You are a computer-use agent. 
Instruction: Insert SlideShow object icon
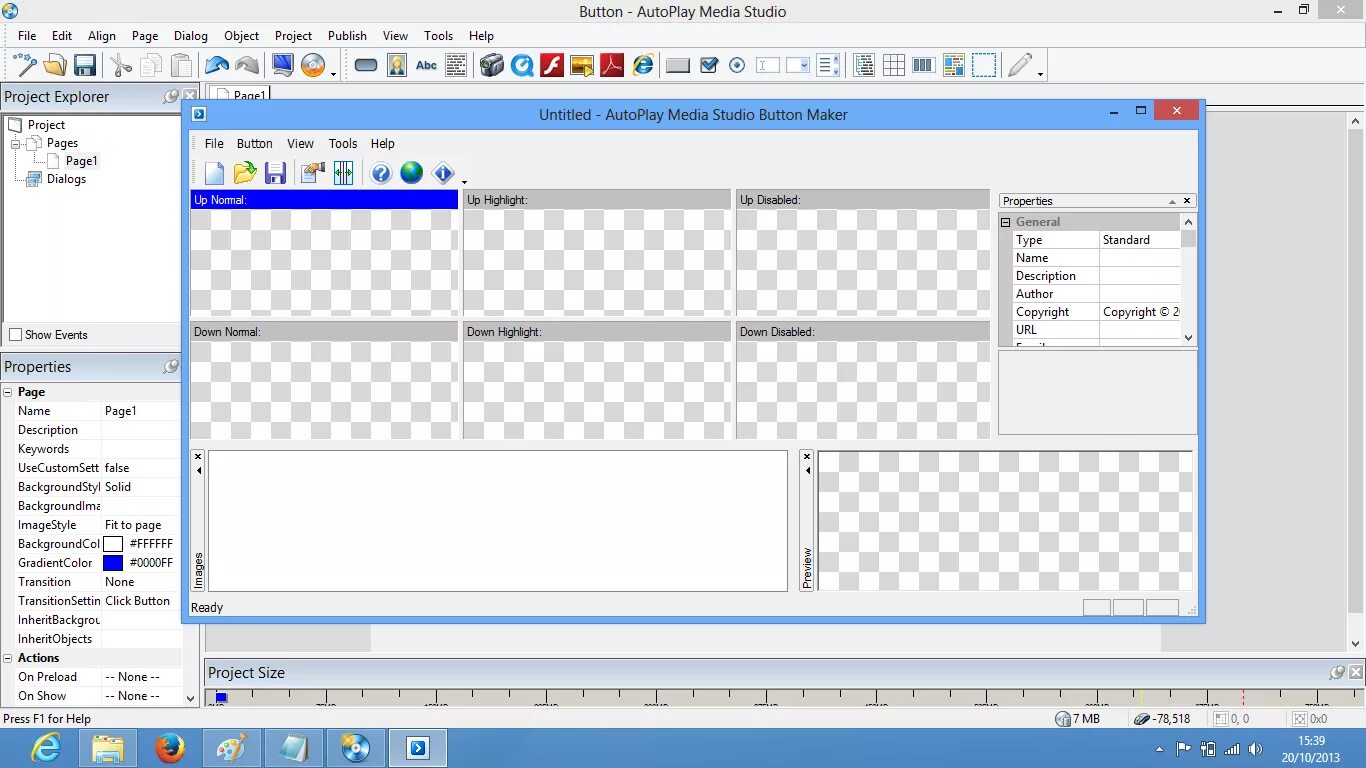[582, 66]
